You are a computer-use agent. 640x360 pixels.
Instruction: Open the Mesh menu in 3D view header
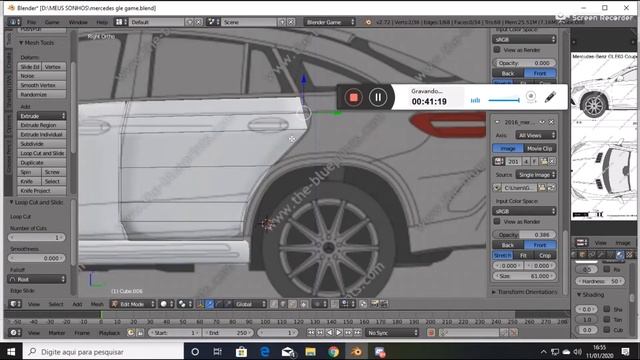coord(97,304)
